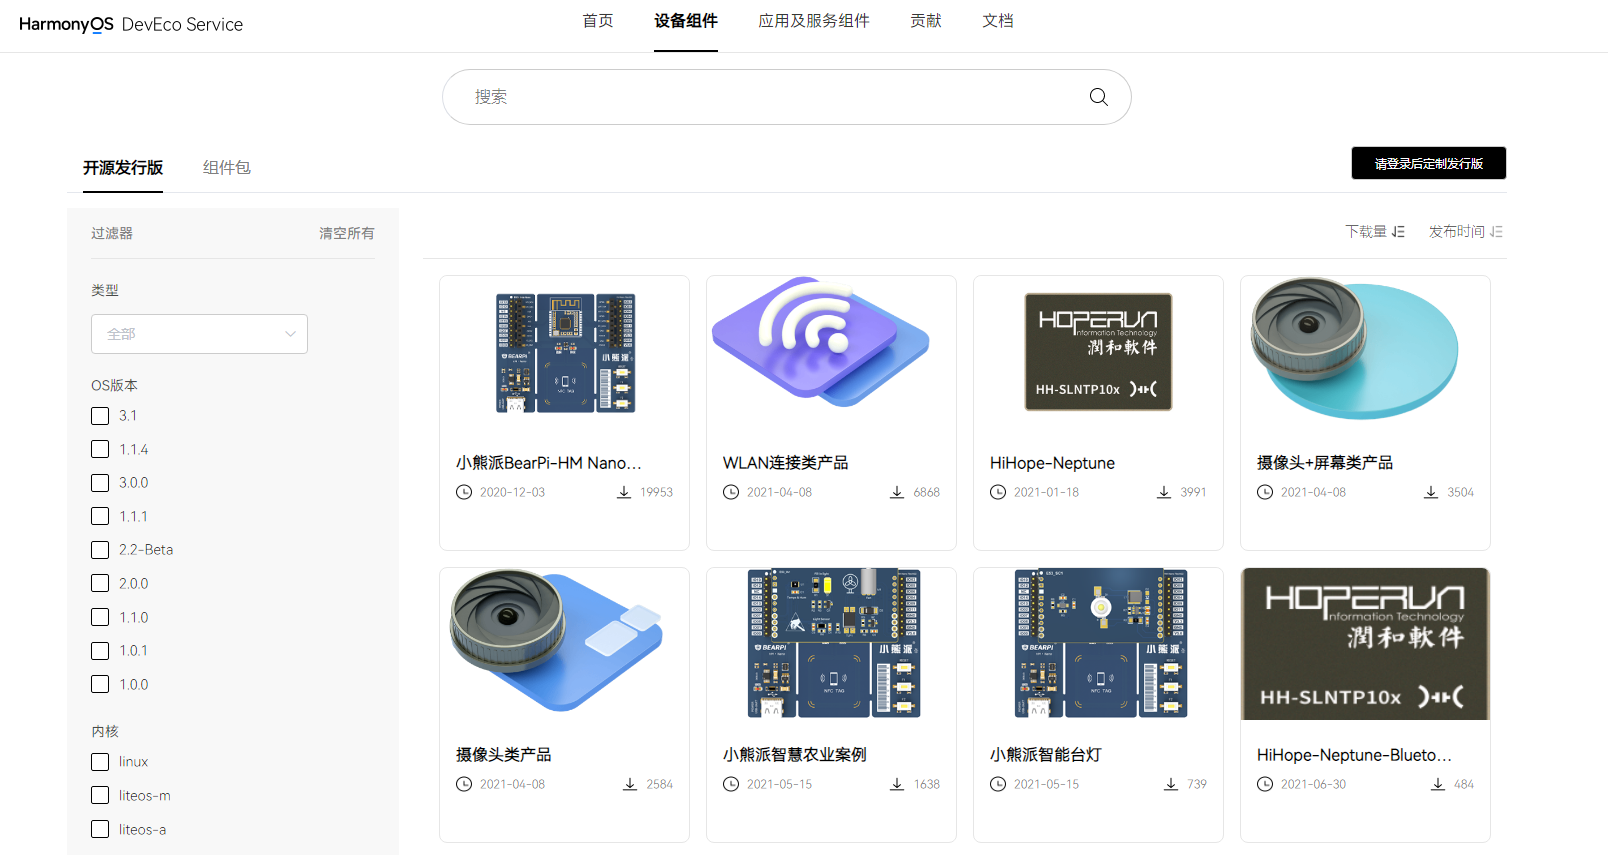Click the 小熊派智慧农业案例 board thumbnail

[834, 644]
